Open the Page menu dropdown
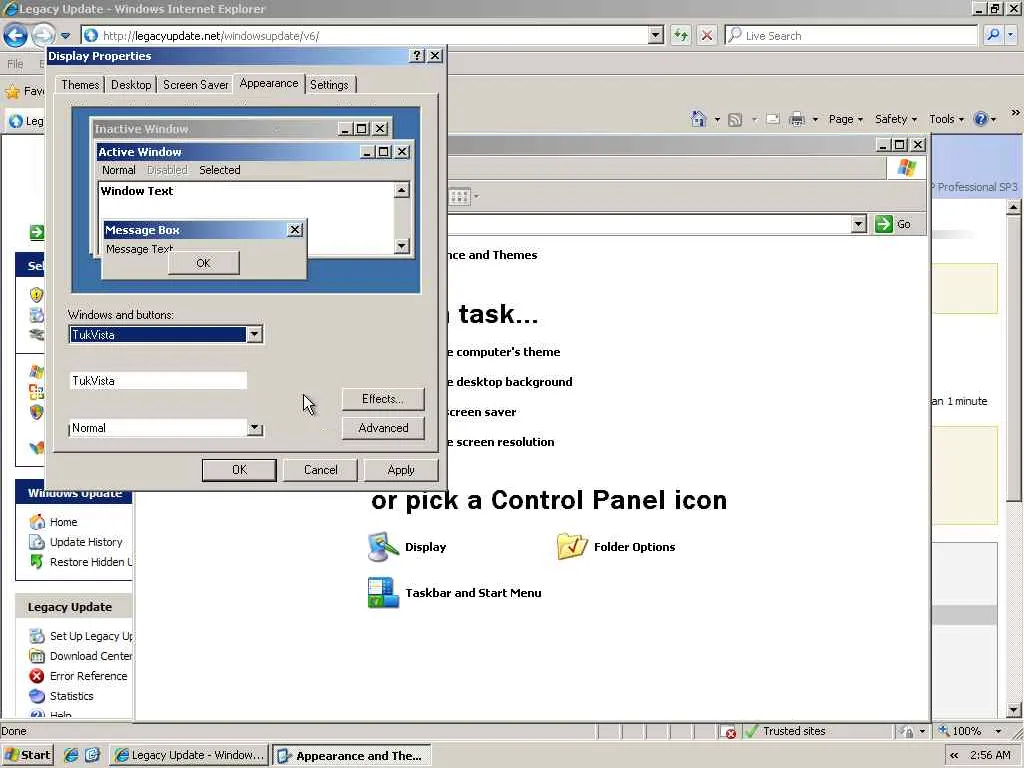The image size is (1024, 768). [845, 119]
